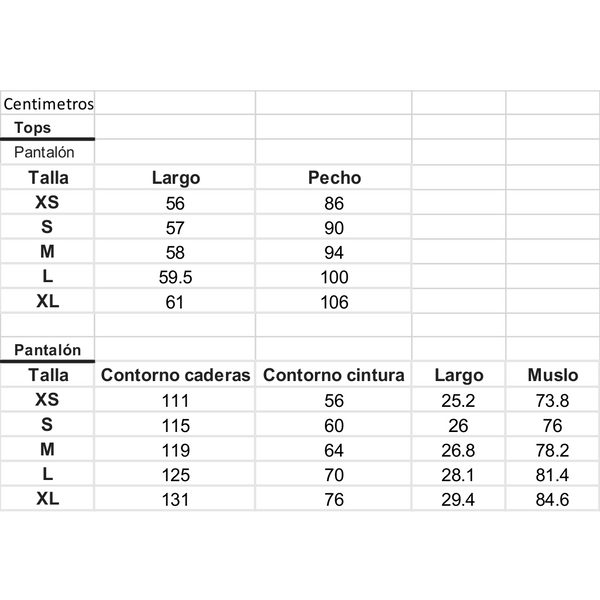The image size is (600, 600).
Task: Click the cell with value 81.4
Action: [x=553, y=474]
